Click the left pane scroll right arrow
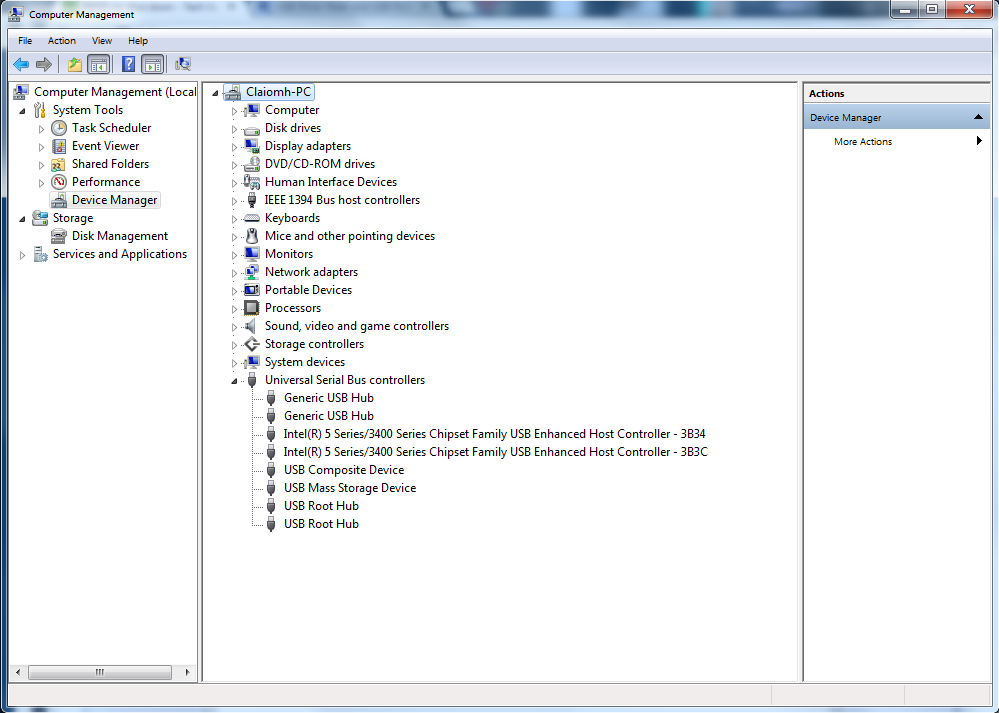The height and width of the screenshot is (713, 999). coord(187,672)
